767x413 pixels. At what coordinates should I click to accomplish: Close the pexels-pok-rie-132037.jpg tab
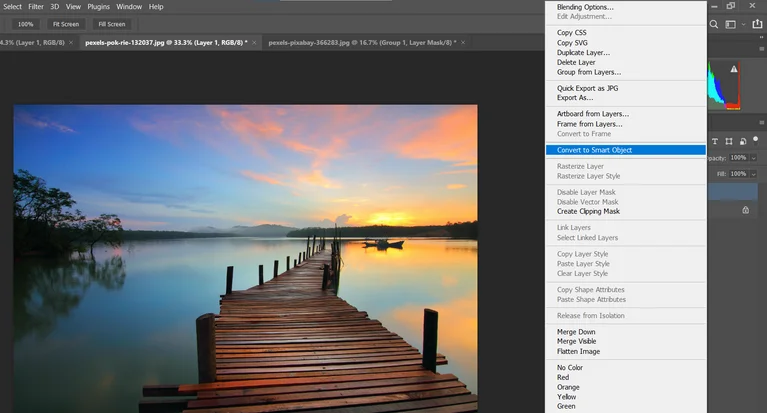(254, 43)
